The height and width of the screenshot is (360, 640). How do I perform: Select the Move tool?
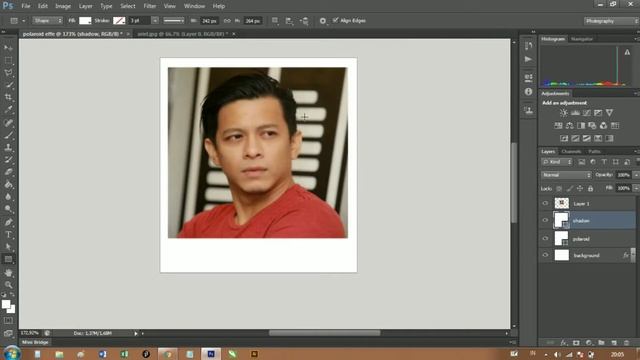pyautogui.click(x=8, y=48)
